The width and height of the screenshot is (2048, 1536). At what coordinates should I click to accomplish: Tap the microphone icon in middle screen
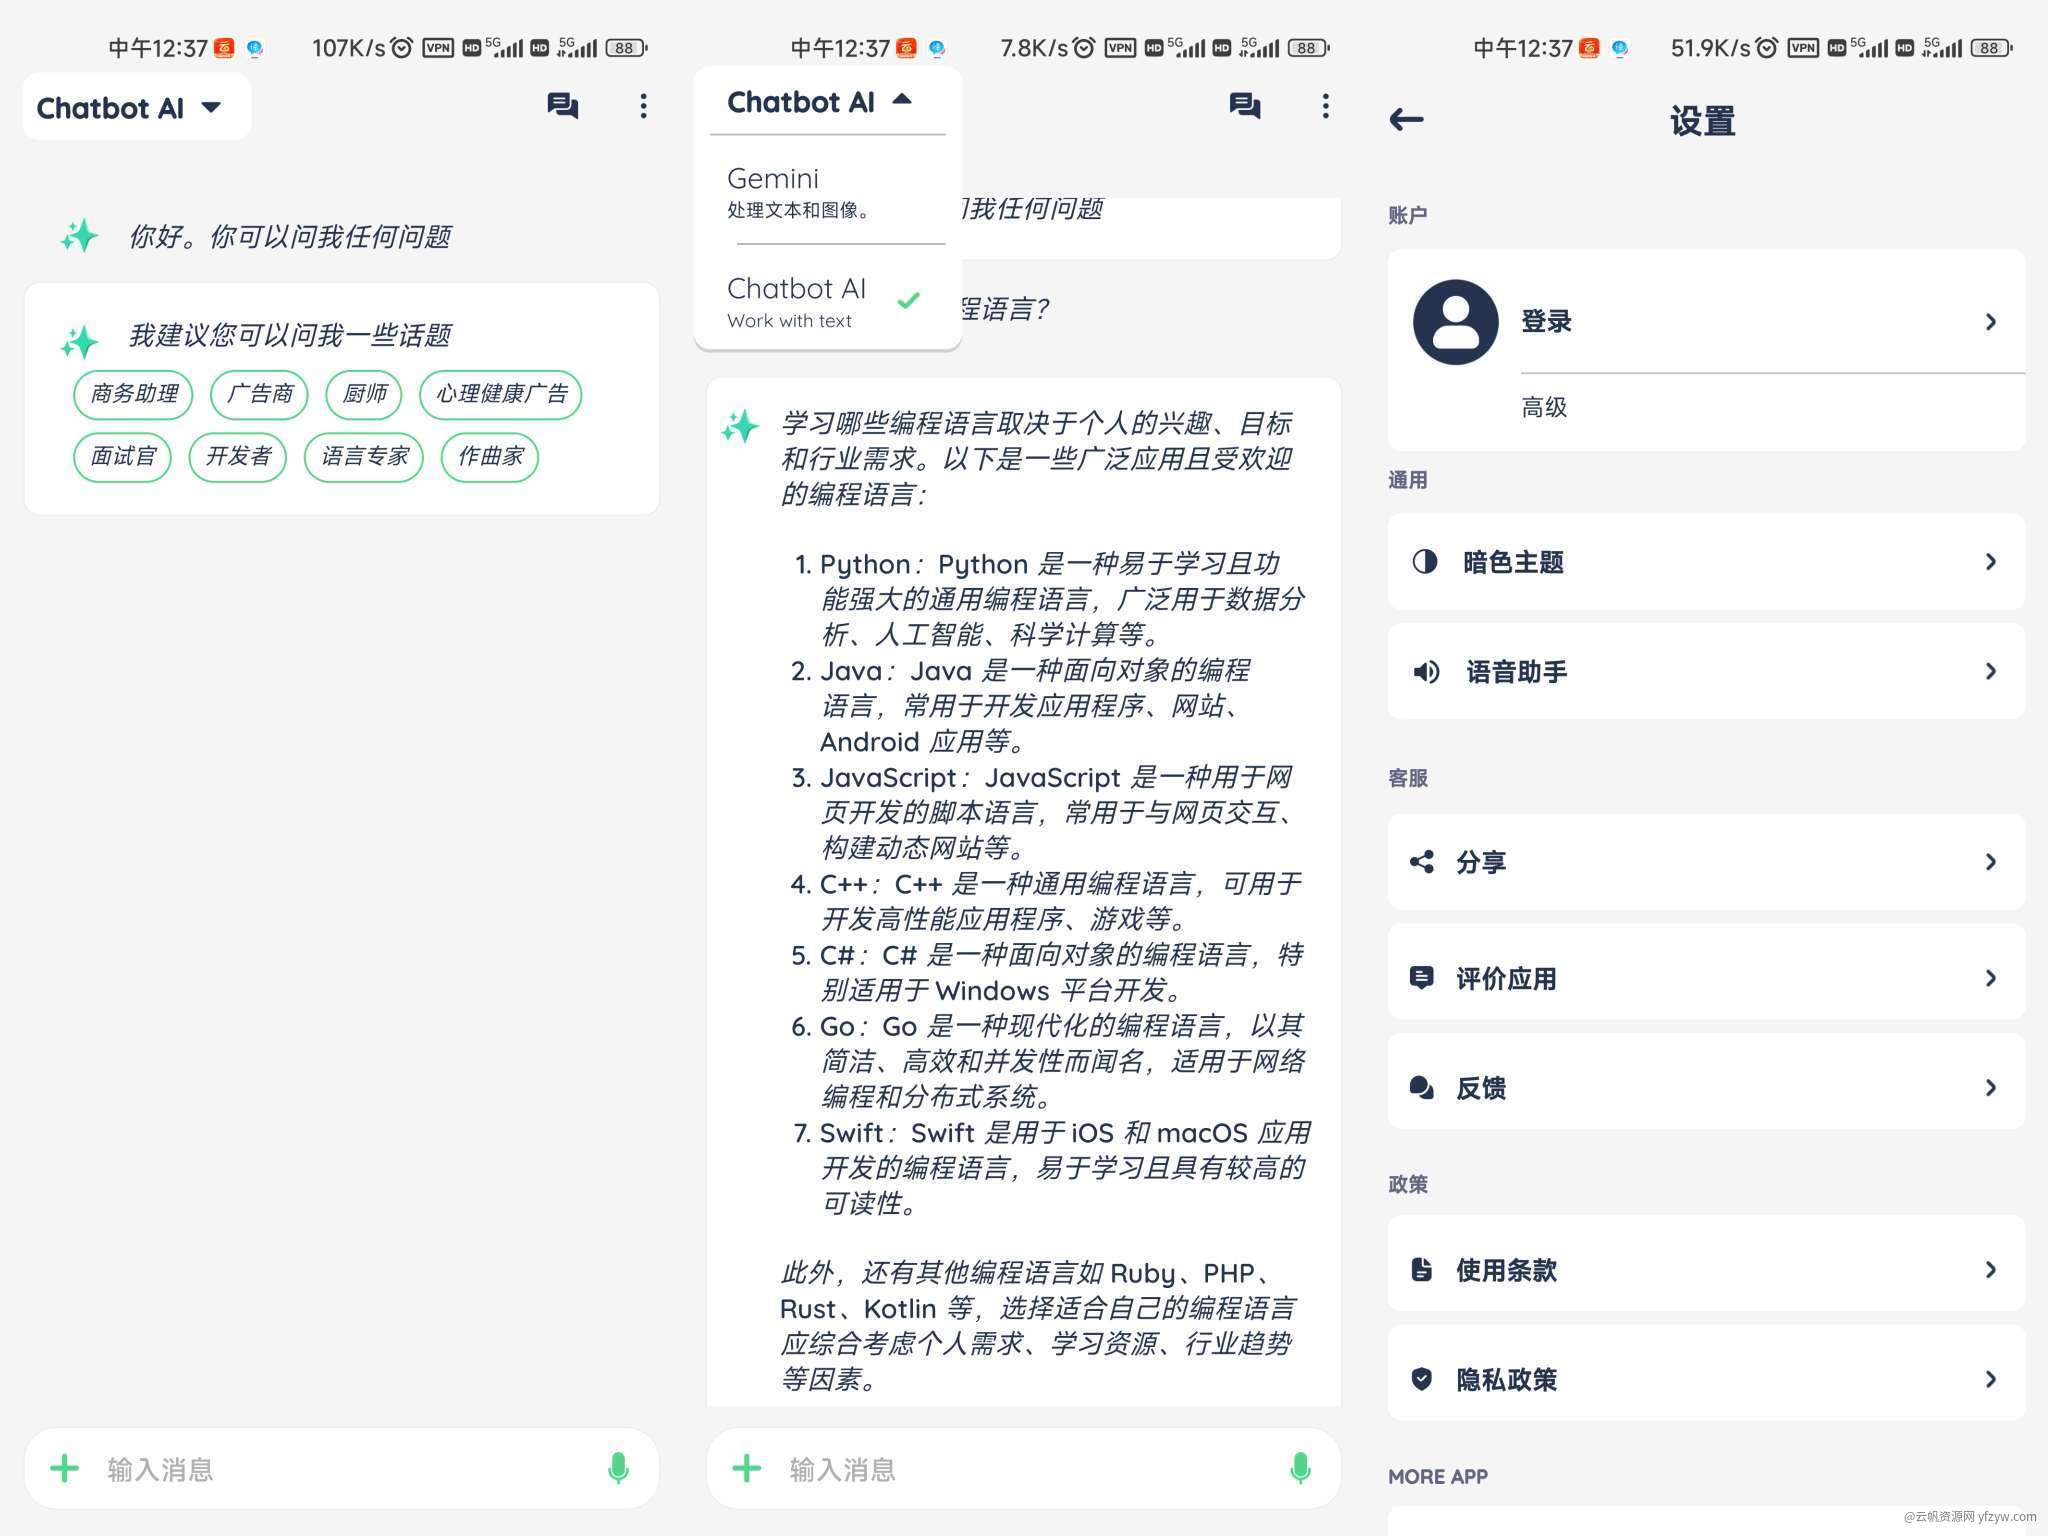pos(1300,1468)
